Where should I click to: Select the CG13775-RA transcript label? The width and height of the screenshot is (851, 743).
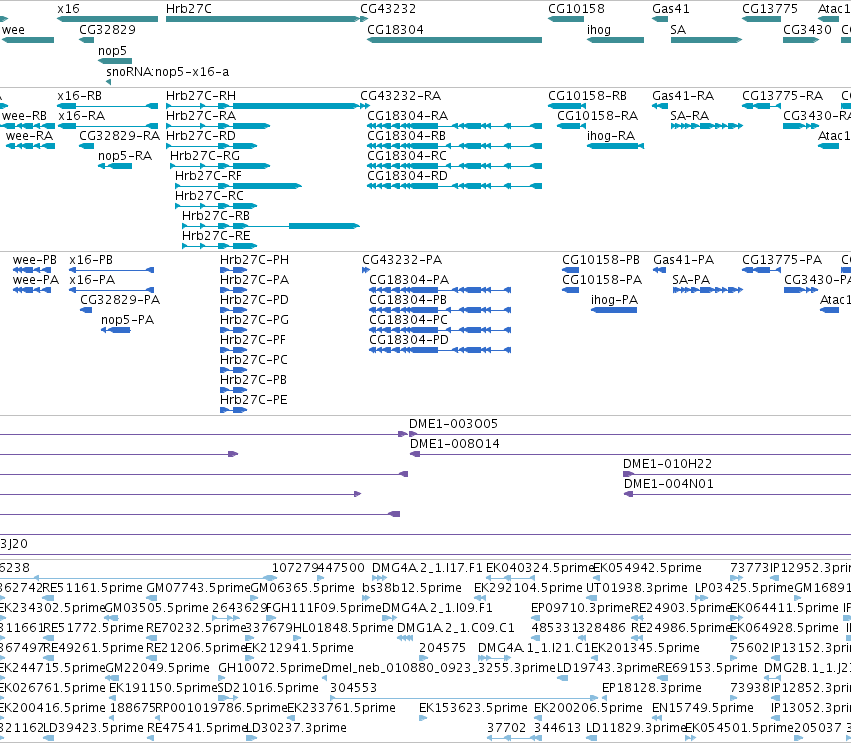[x=783, y=96]
